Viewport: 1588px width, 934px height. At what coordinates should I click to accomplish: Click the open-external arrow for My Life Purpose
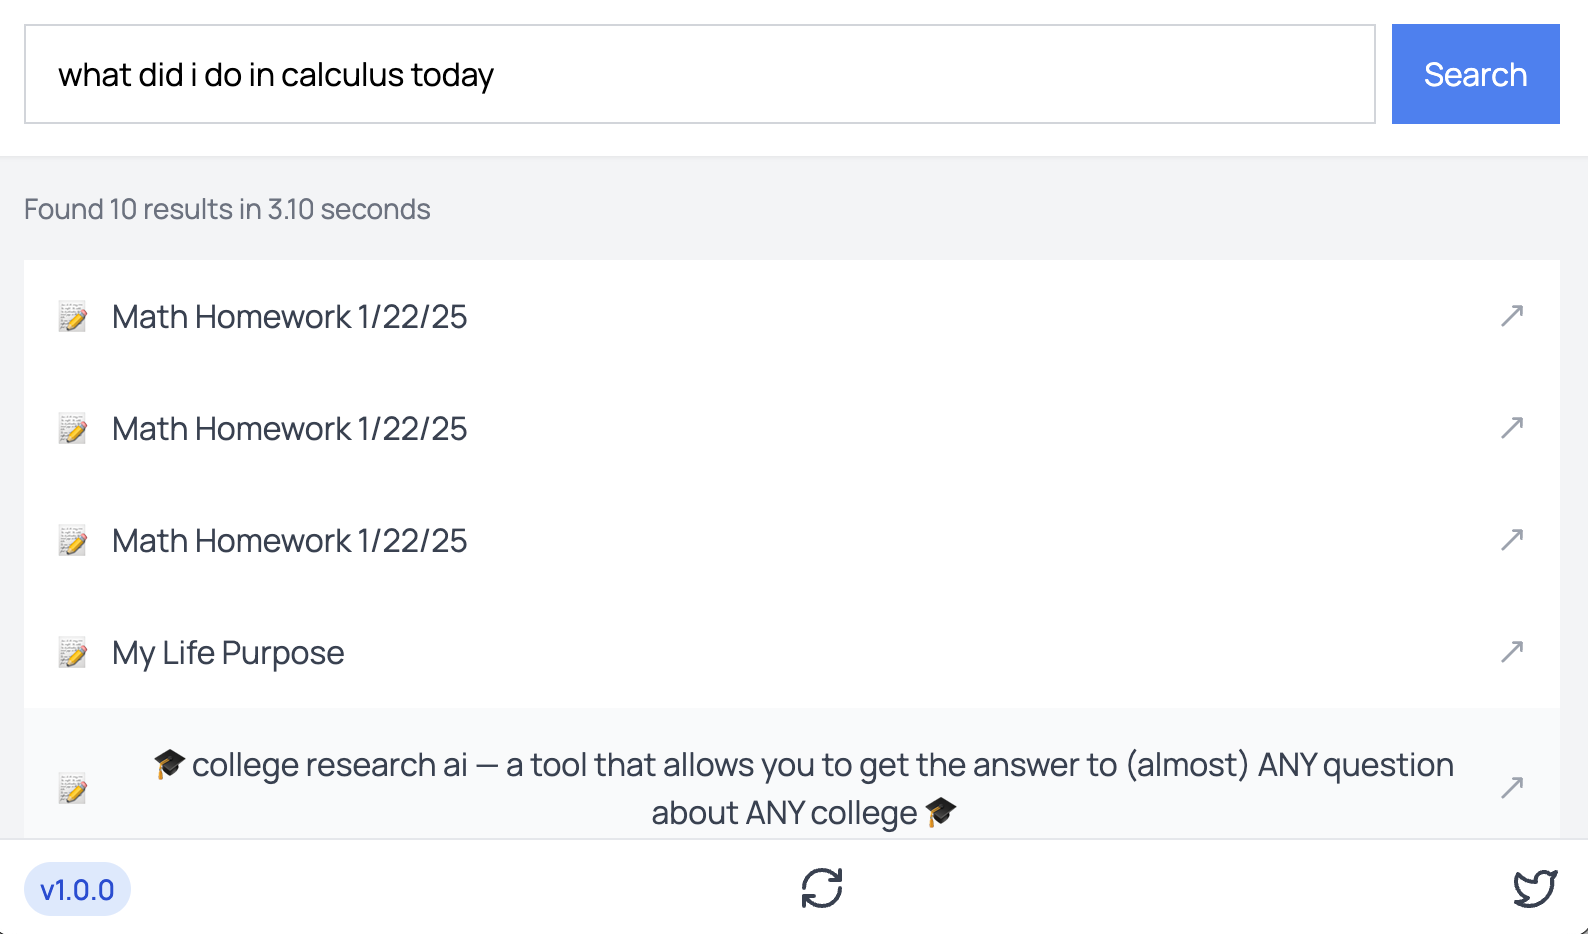pyautogui.click(x=1512, y=652)
